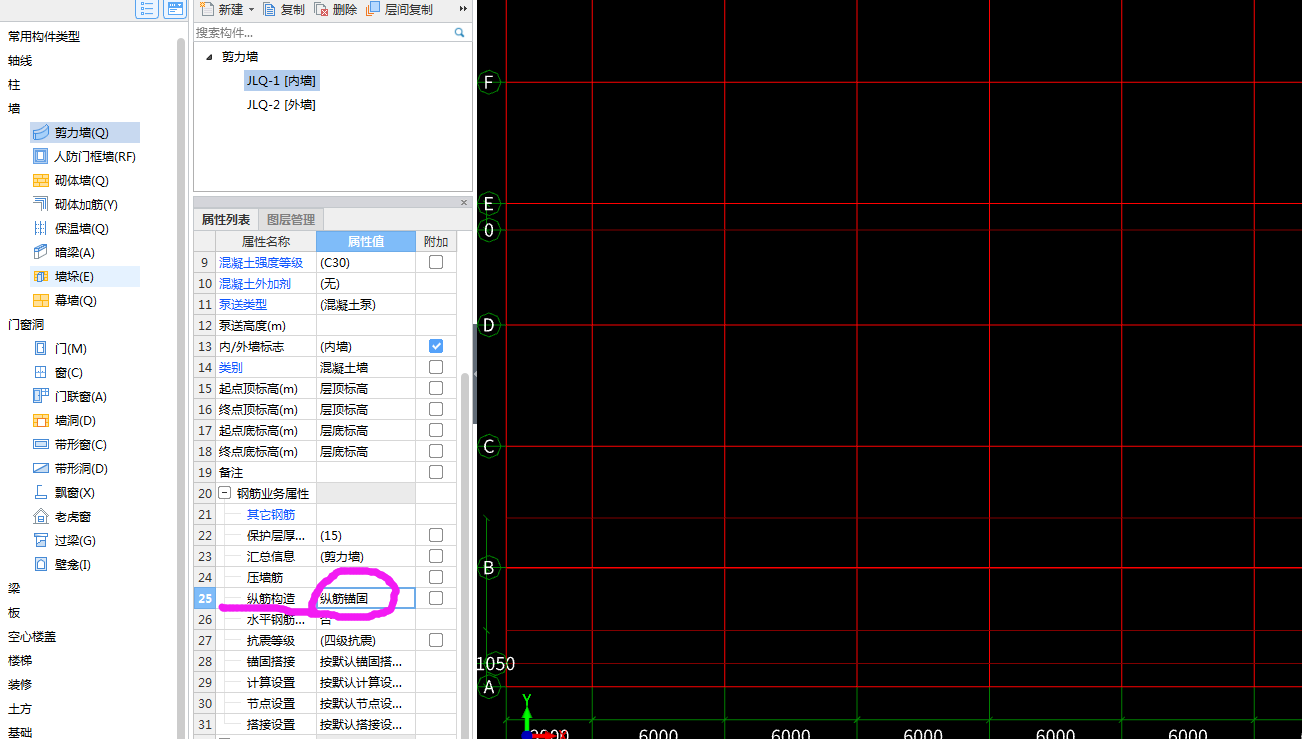Select the 飘窗(X) bay window icon
1302x739 pixels.
[41, 492]
